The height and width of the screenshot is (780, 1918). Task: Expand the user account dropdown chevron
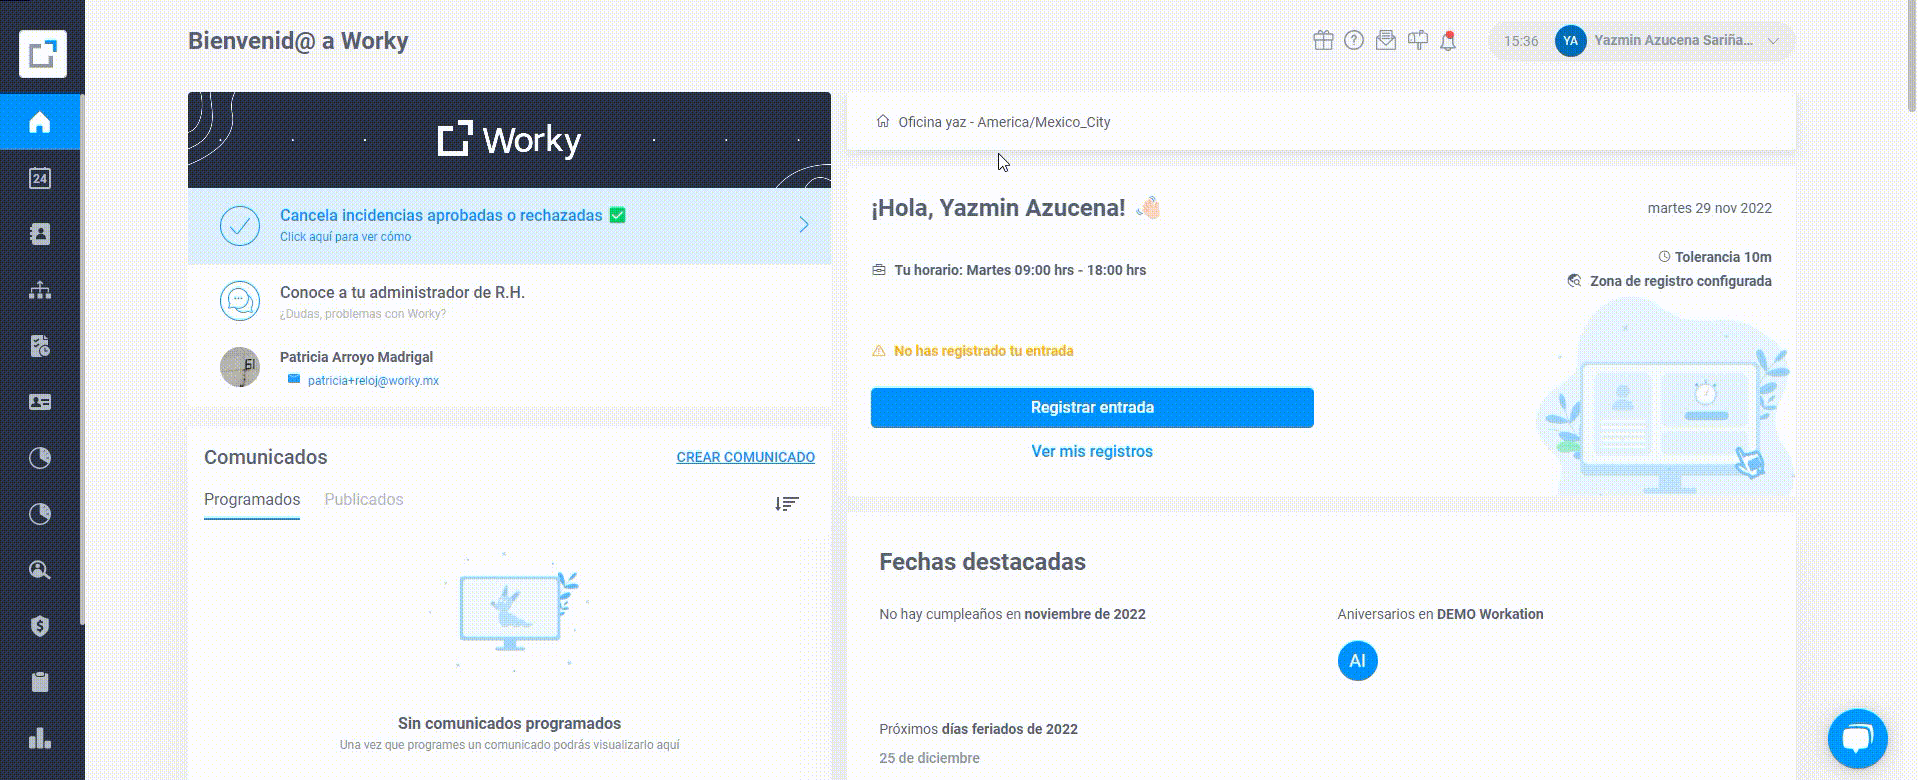point(1773,41)
